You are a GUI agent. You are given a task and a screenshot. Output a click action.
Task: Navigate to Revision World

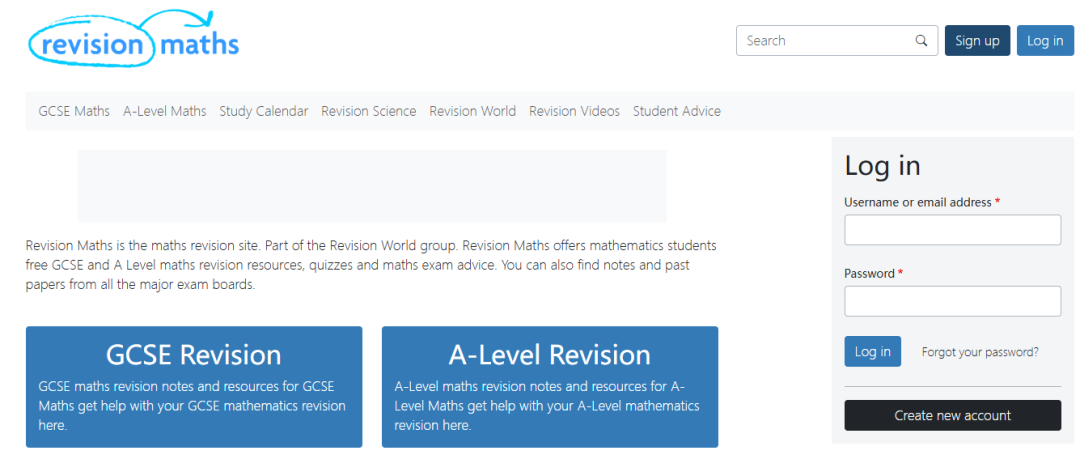tap(472, 111)
